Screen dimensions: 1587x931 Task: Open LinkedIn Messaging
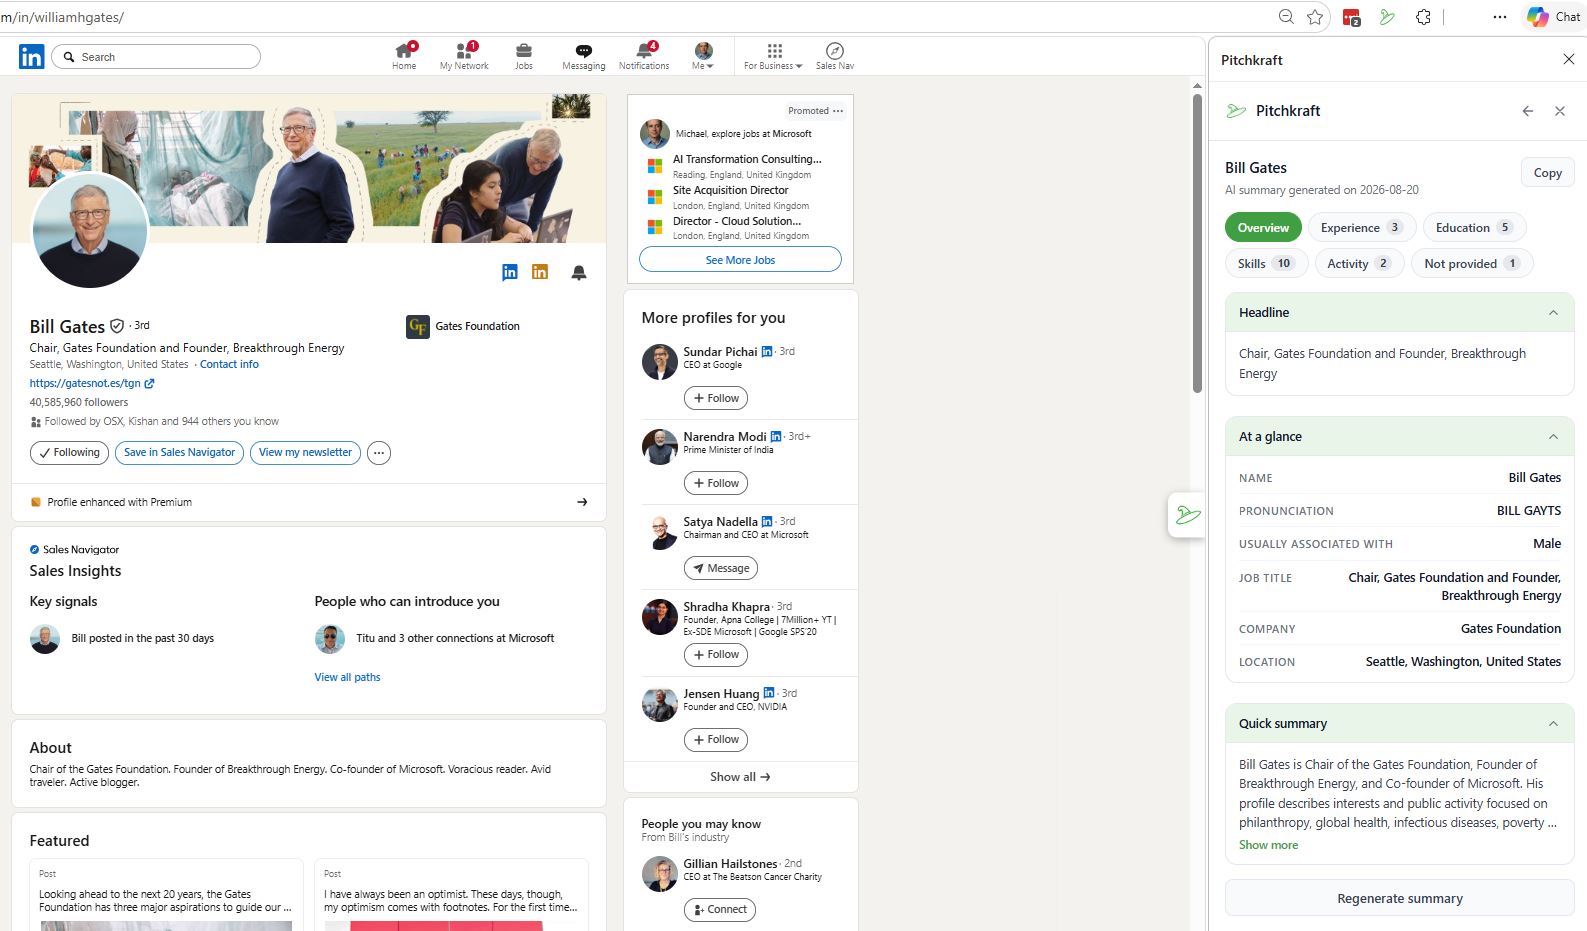tap(584, 56)
